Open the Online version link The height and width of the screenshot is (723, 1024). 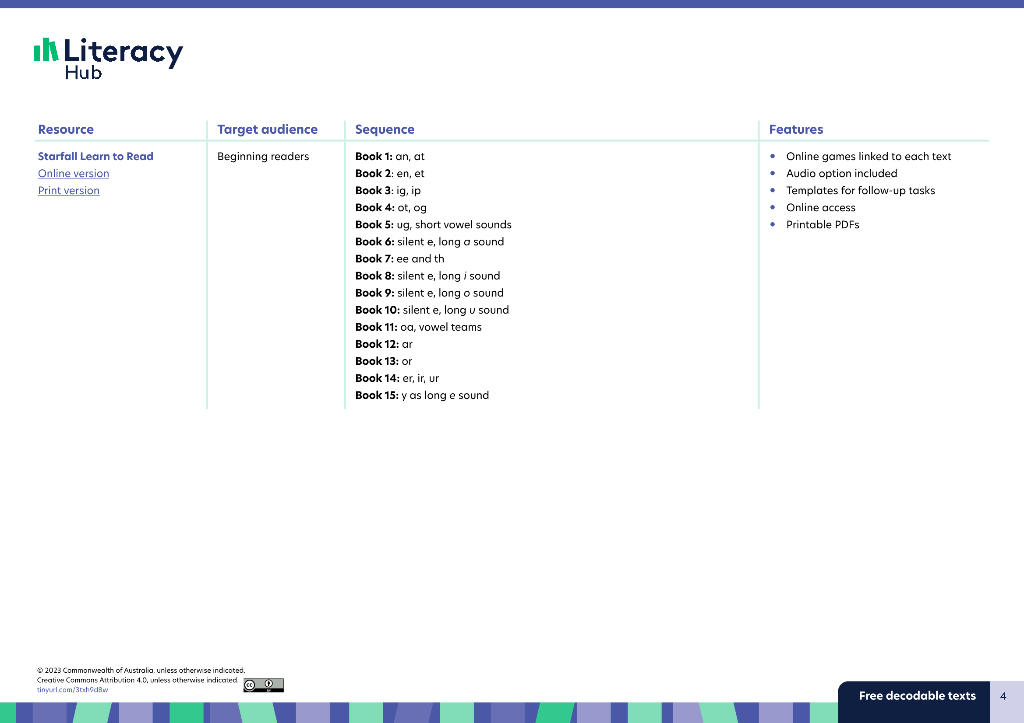tap(73, 174)
